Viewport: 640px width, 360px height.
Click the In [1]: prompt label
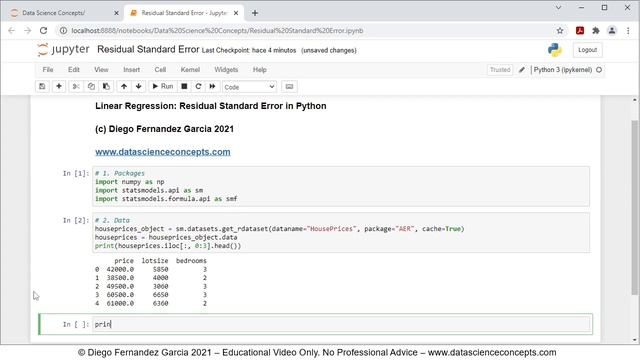tap(76, 173)
